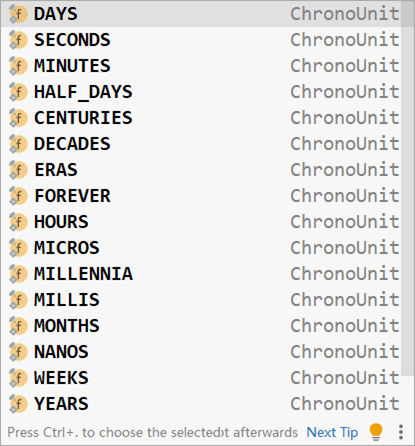Choose the HOURS suggestion
415x446 pixels.
click(201, 222)
